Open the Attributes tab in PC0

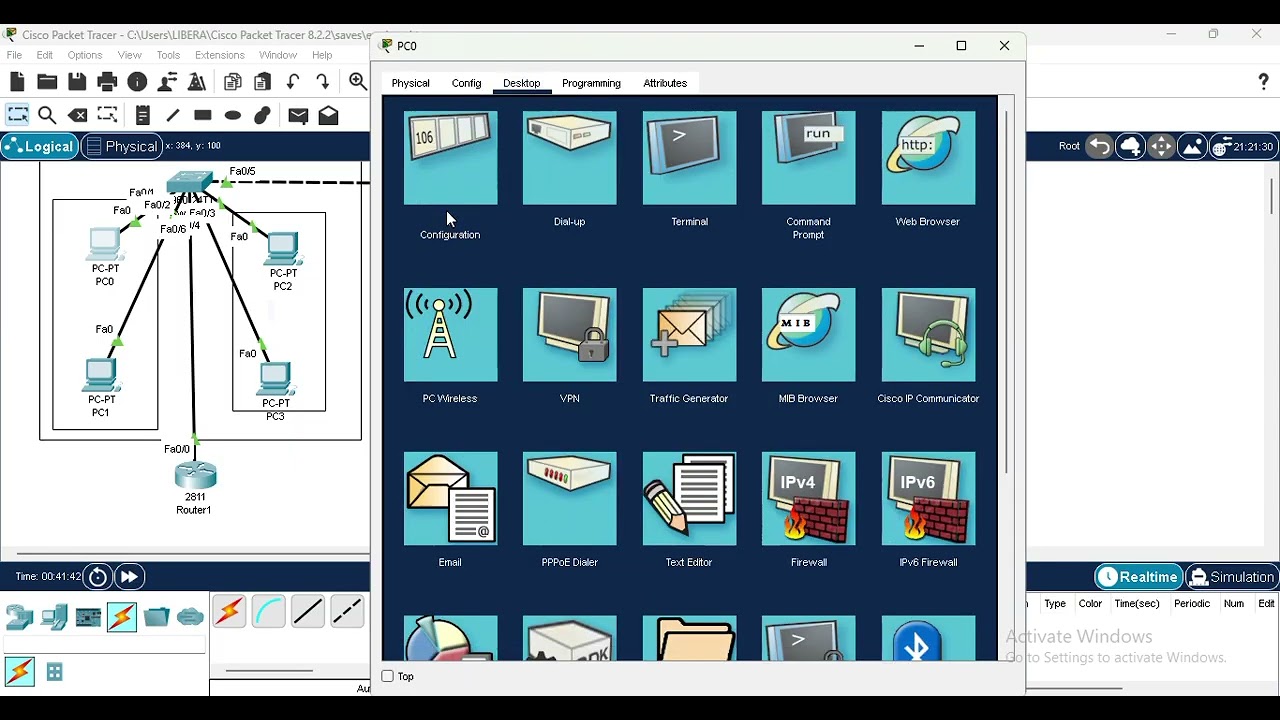point(665,83)
